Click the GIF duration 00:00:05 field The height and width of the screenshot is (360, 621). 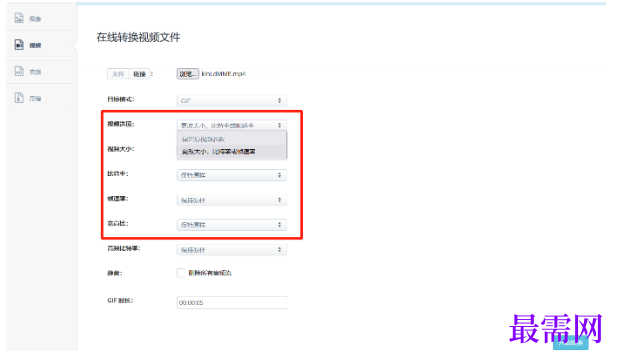pos(232,302)
